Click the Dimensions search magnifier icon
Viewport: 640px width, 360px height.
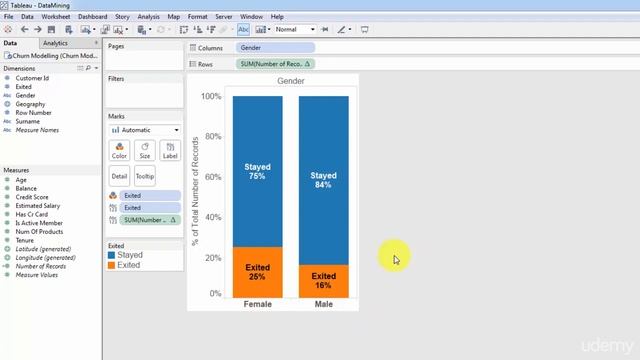[x=88, y=68]
